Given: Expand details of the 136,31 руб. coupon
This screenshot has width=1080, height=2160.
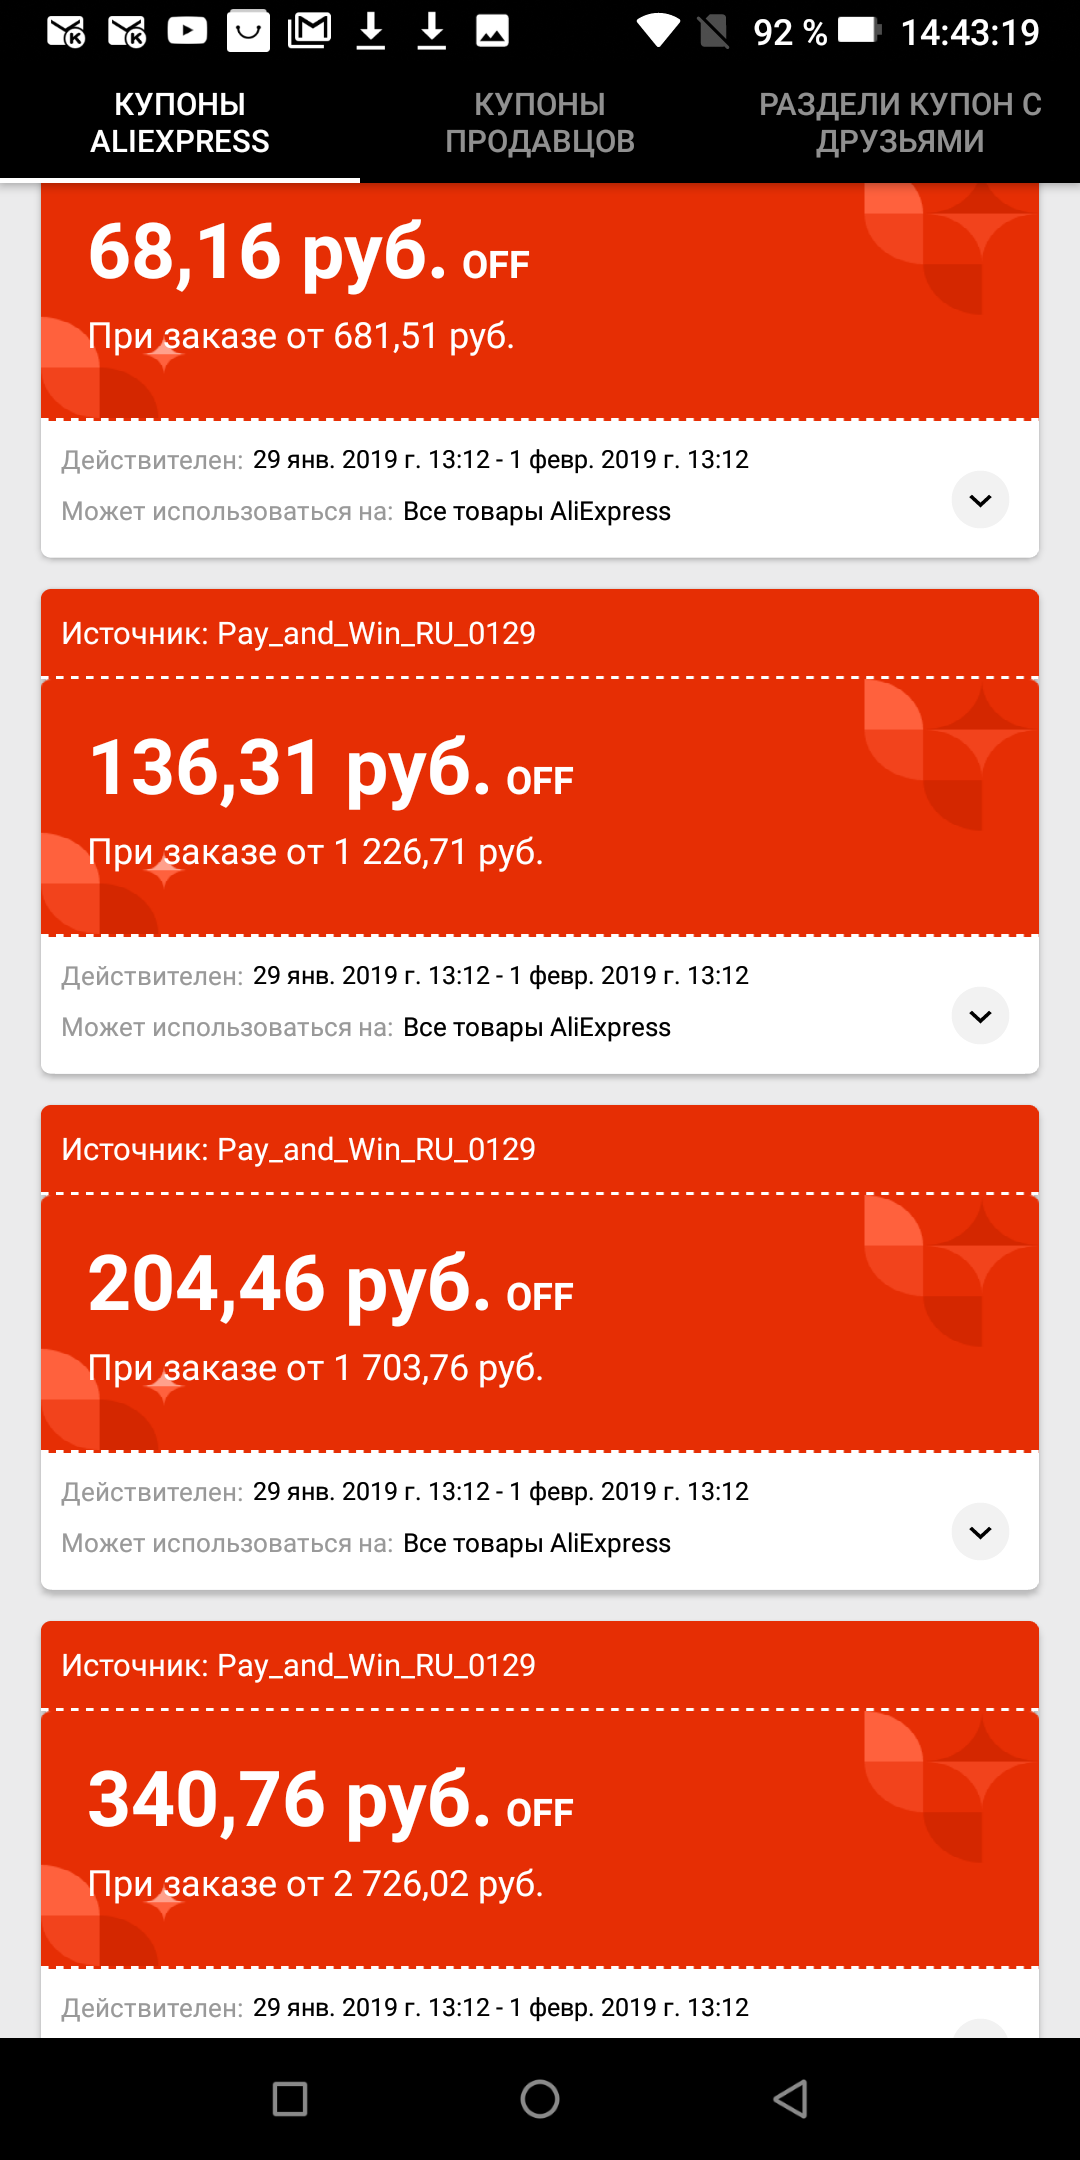Looking at the screenshot, I should click(x=980, y=1016).
